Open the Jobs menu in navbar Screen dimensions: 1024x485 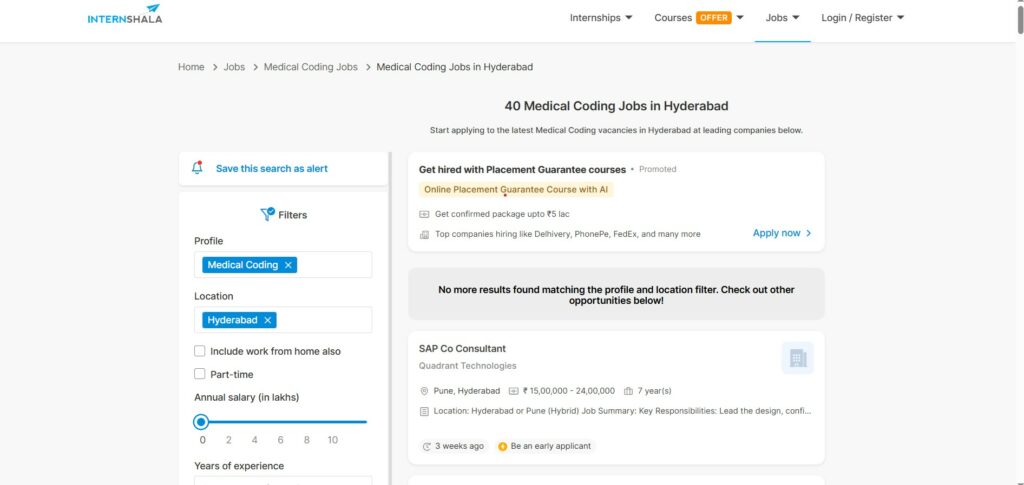(782, 17)
